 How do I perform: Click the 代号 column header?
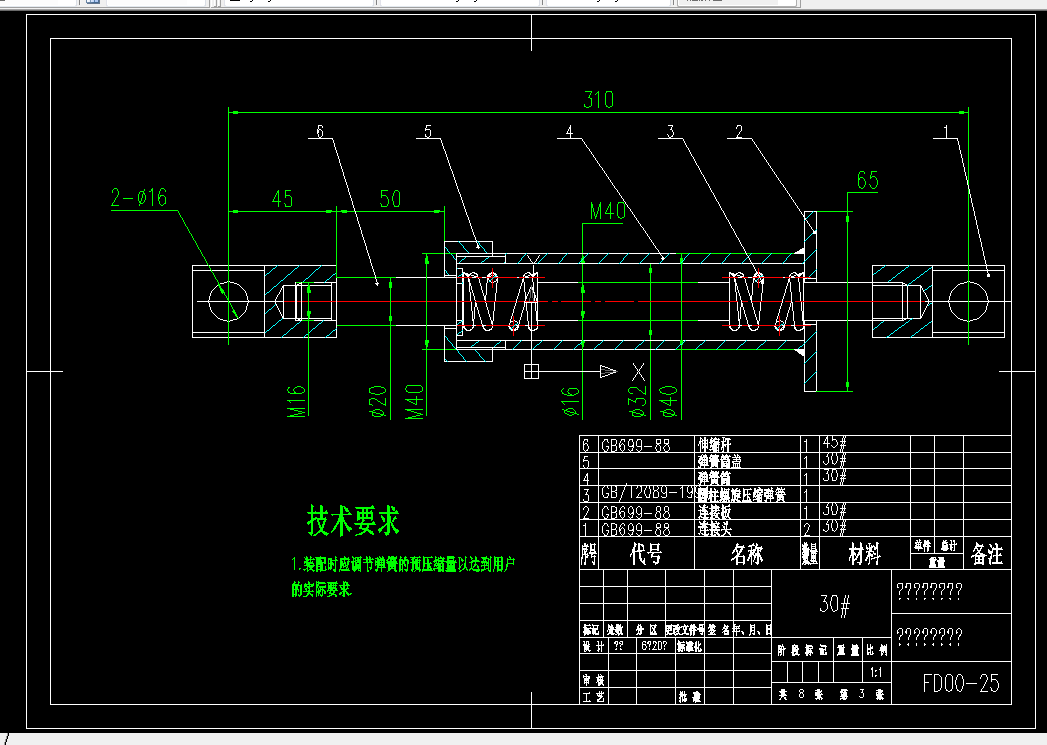pos(646,554)
